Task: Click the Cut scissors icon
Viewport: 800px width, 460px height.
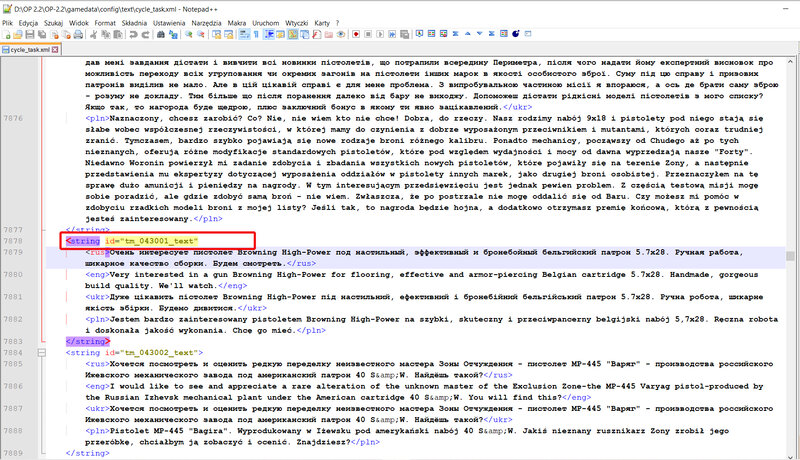Action: pyautogui.click(x=93, y=34)
